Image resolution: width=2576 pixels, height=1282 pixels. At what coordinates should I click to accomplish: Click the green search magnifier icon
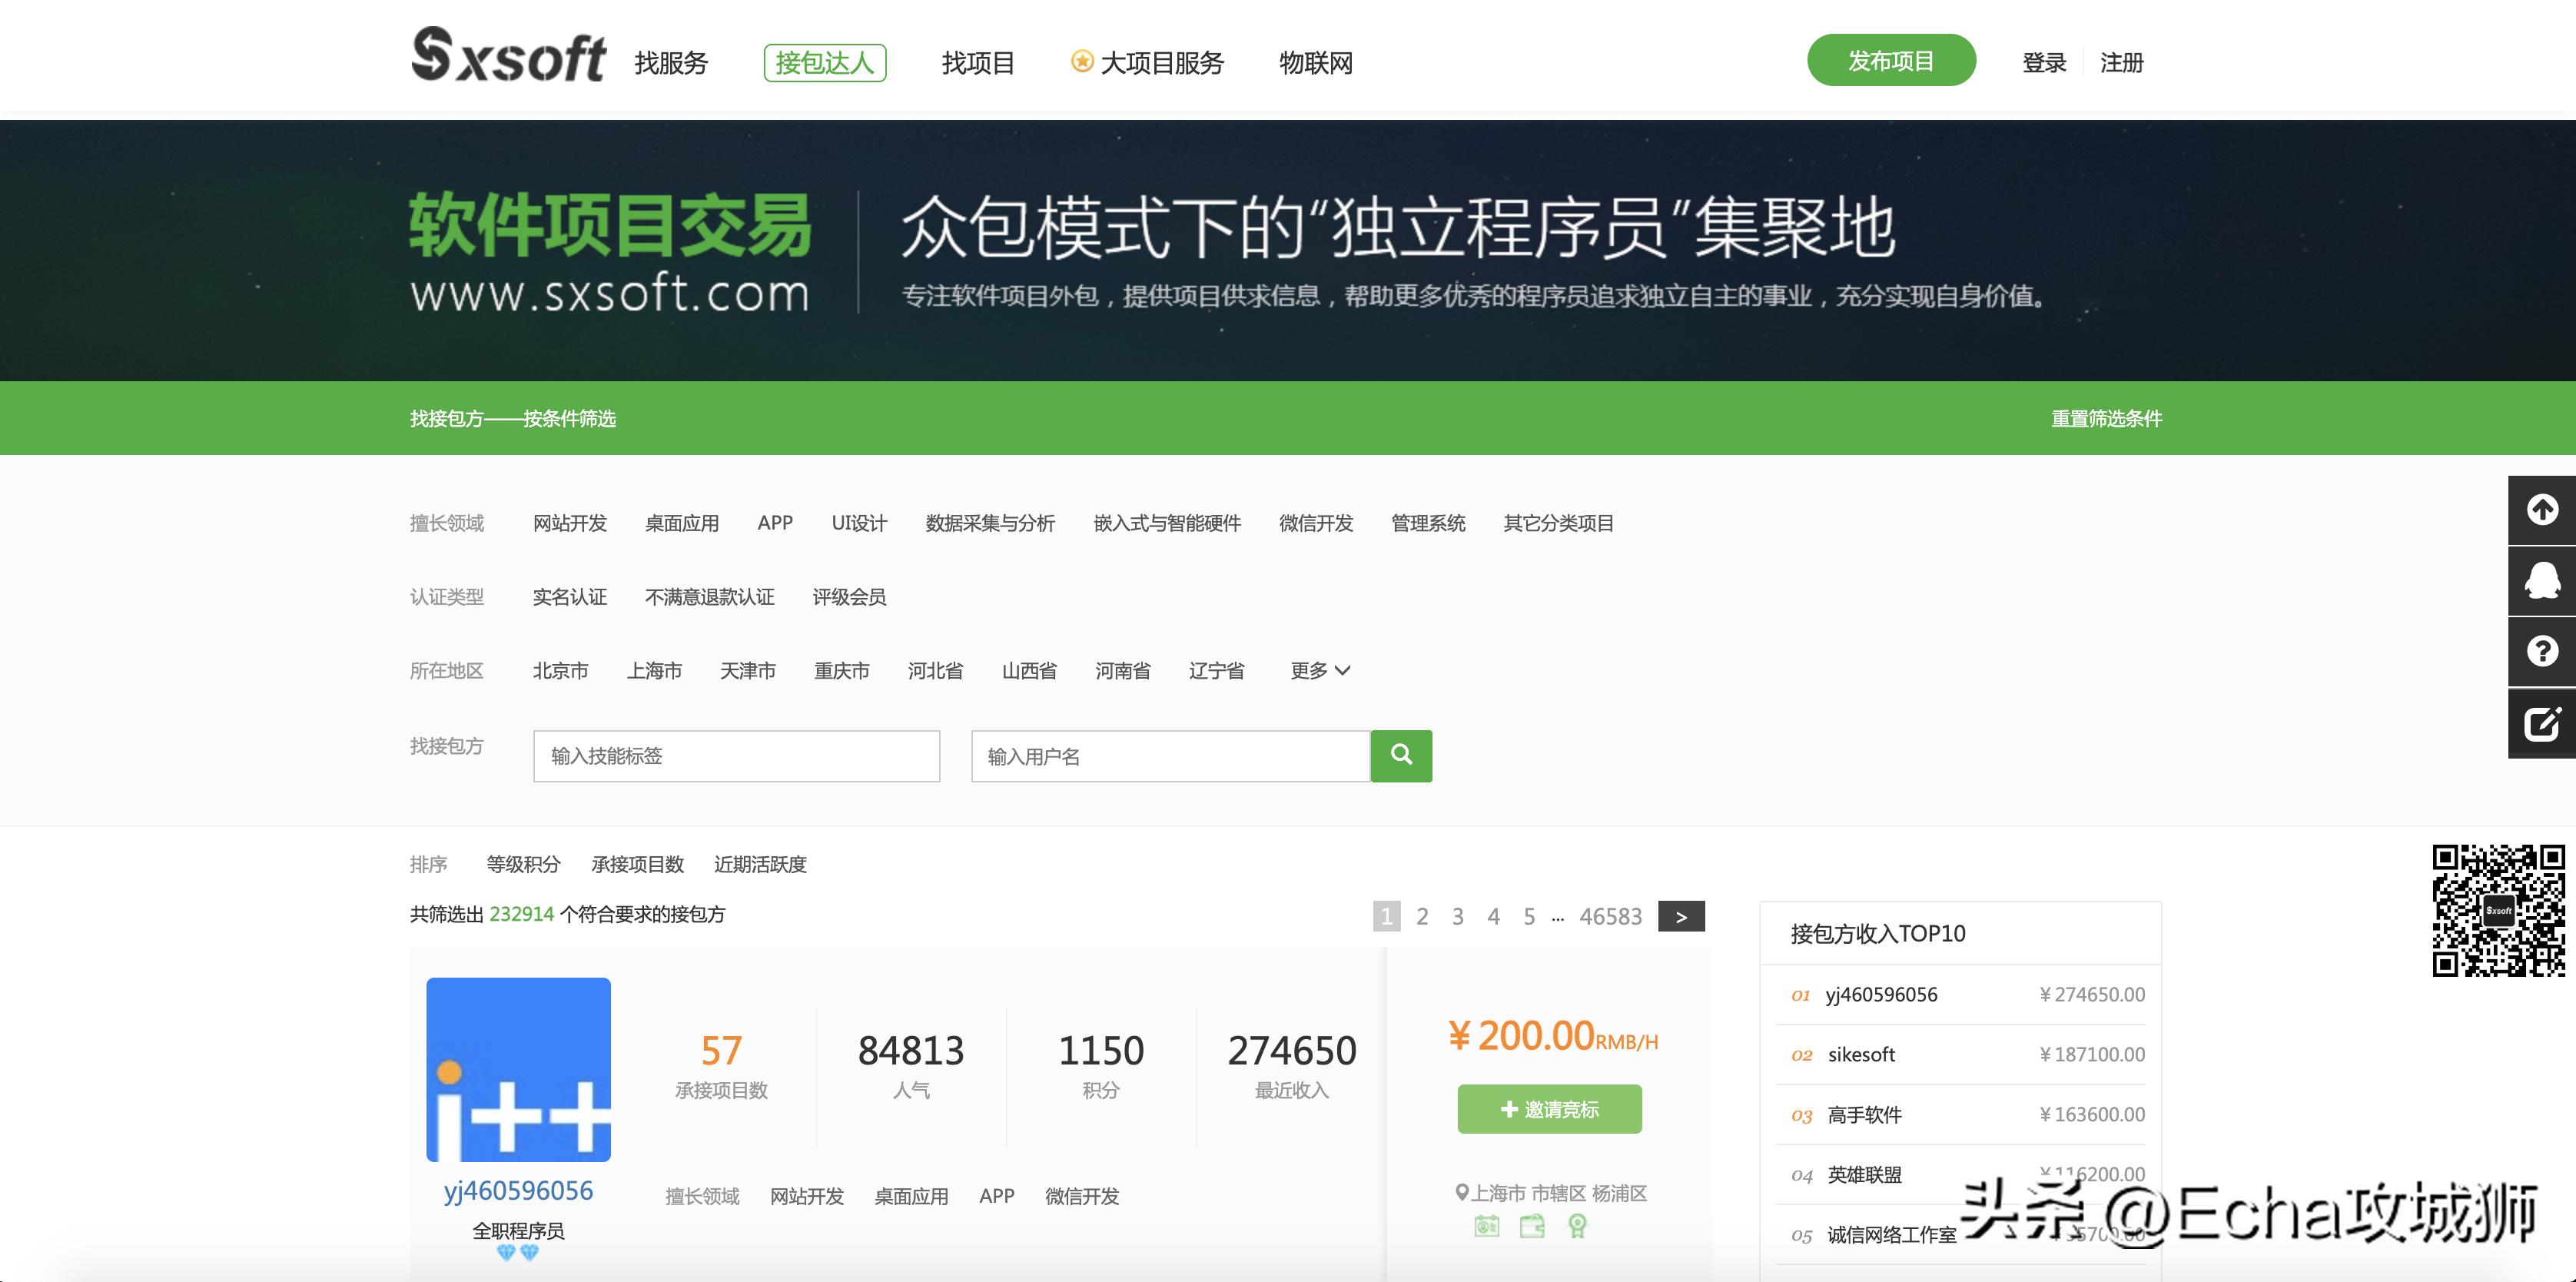[x=1401, y=756]
